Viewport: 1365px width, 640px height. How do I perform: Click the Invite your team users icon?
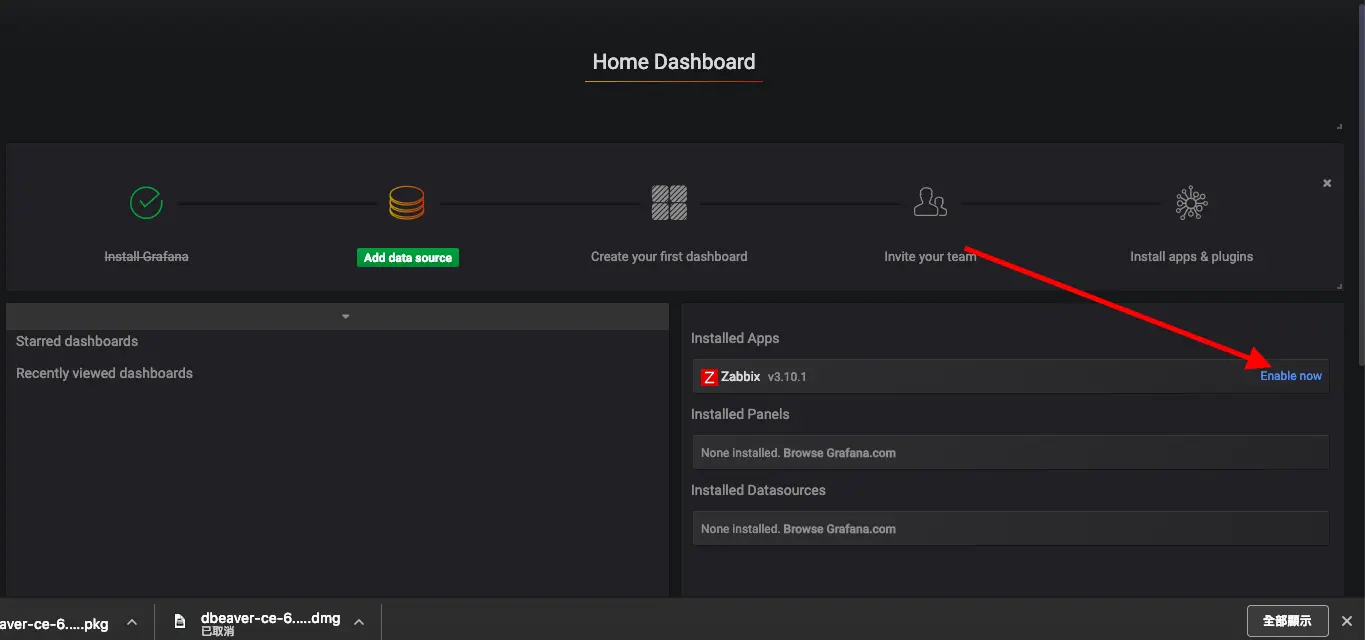pyautogui.click(x=930, y=202)
